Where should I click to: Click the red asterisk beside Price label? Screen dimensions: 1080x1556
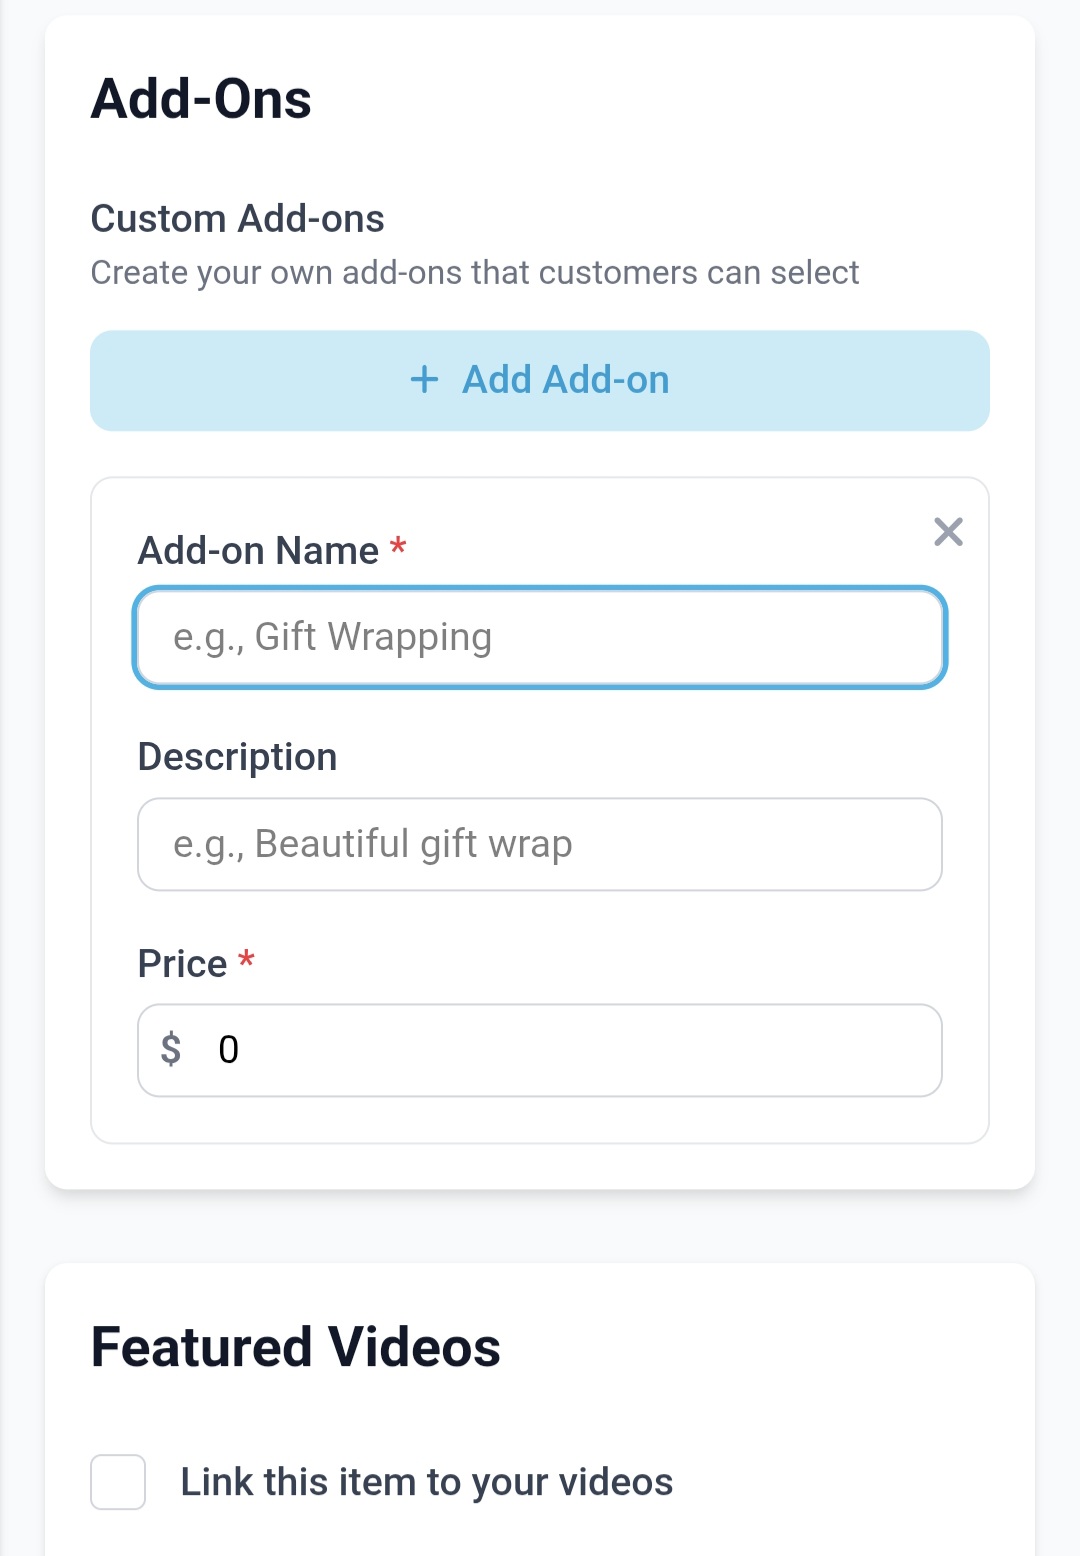pos(246,961)
